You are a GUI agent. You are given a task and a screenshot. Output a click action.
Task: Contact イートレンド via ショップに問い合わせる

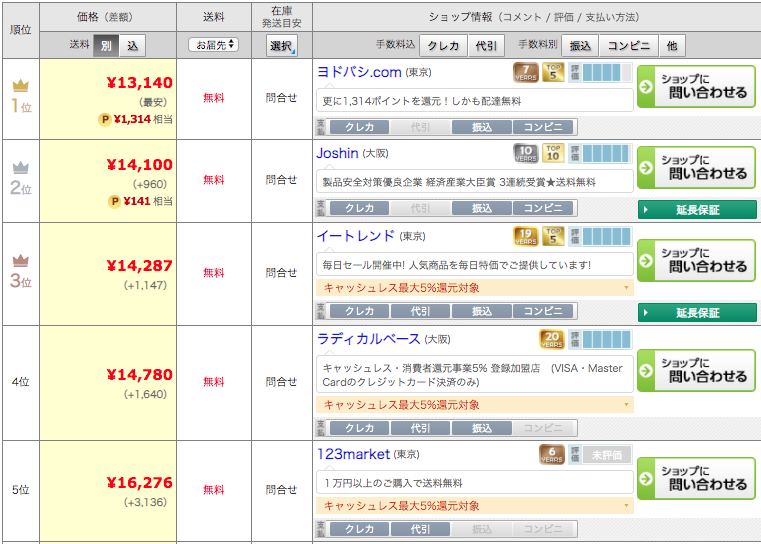[696, 260]
